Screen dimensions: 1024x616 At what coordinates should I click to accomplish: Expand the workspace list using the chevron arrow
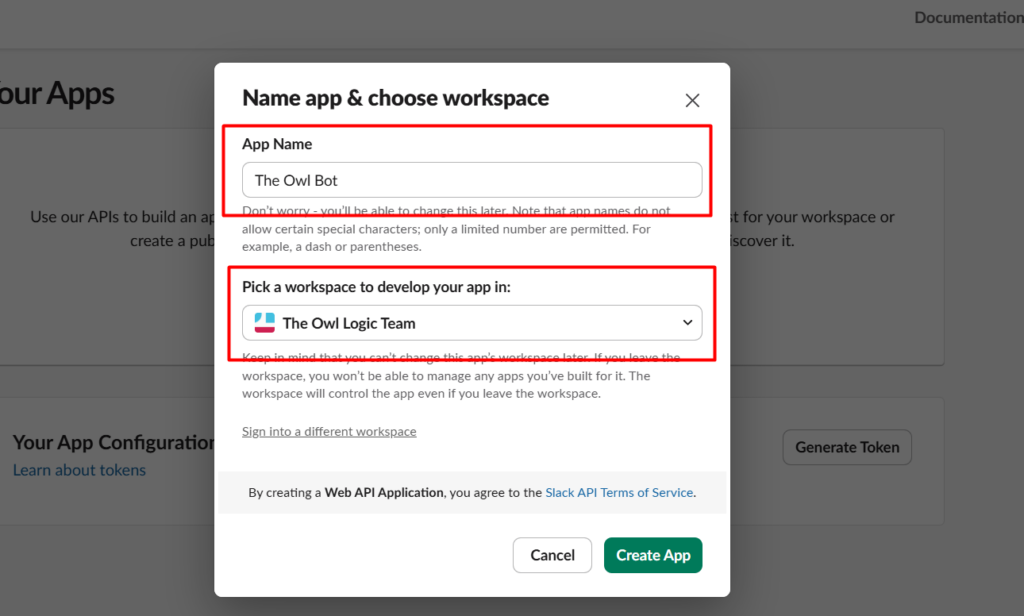(687, 322)
